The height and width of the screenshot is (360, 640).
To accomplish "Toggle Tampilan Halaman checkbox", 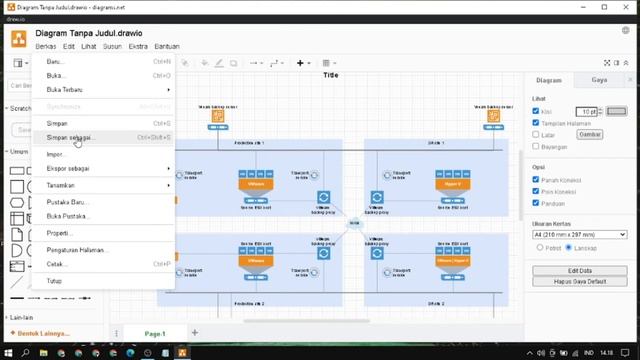I will click(536, 123).
